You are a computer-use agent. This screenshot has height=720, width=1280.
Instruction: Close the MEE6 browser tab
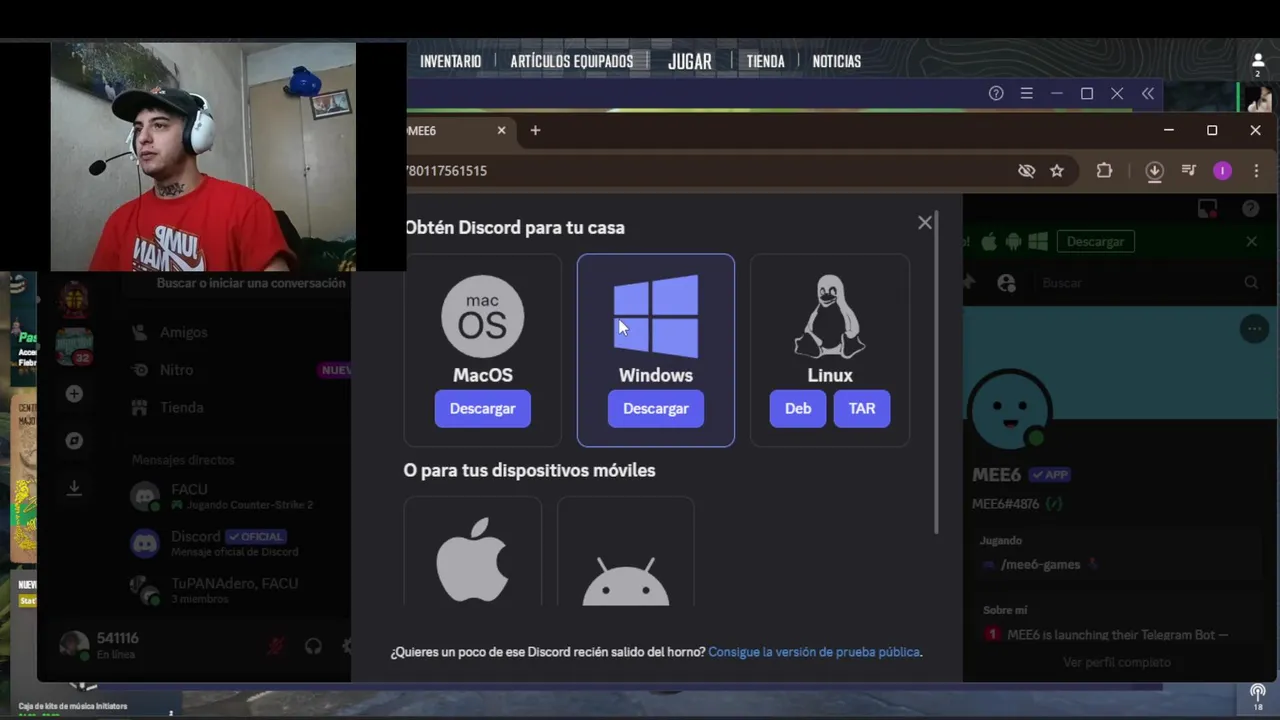point(502,130)
